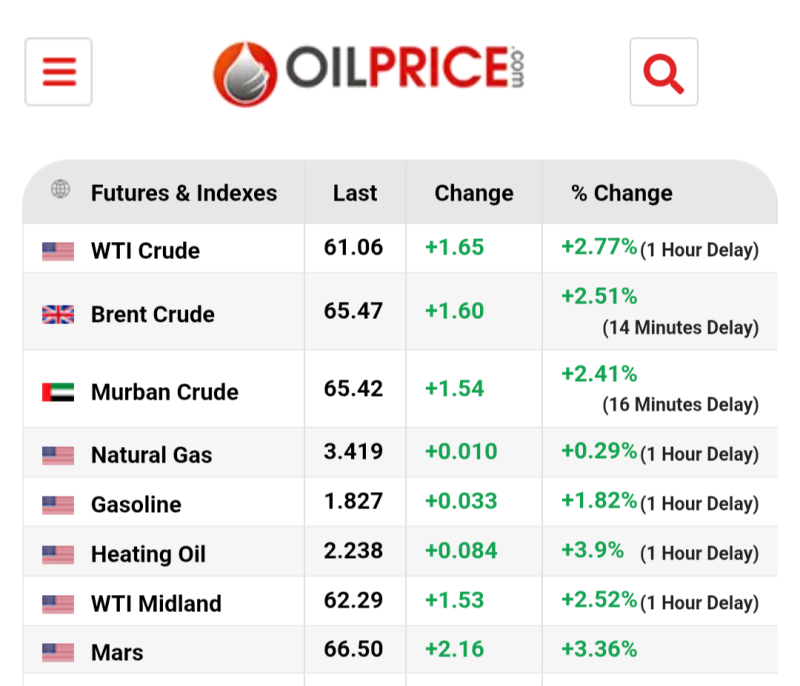This screenshot has width=800, height=686.
Task: Click the Last column header
Action: pos(355,193)
